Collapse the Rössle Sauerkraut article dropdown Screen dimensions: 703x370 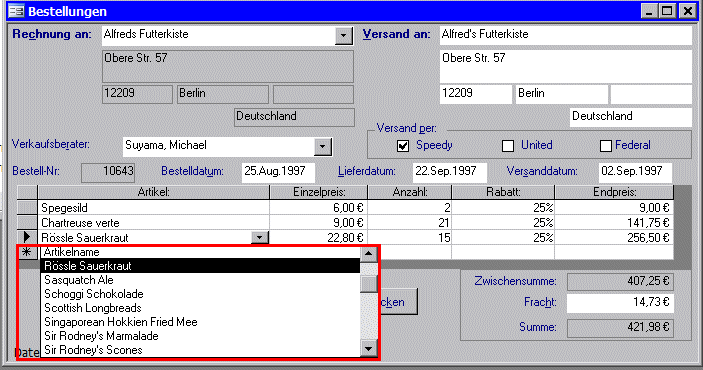pos(260,237)
